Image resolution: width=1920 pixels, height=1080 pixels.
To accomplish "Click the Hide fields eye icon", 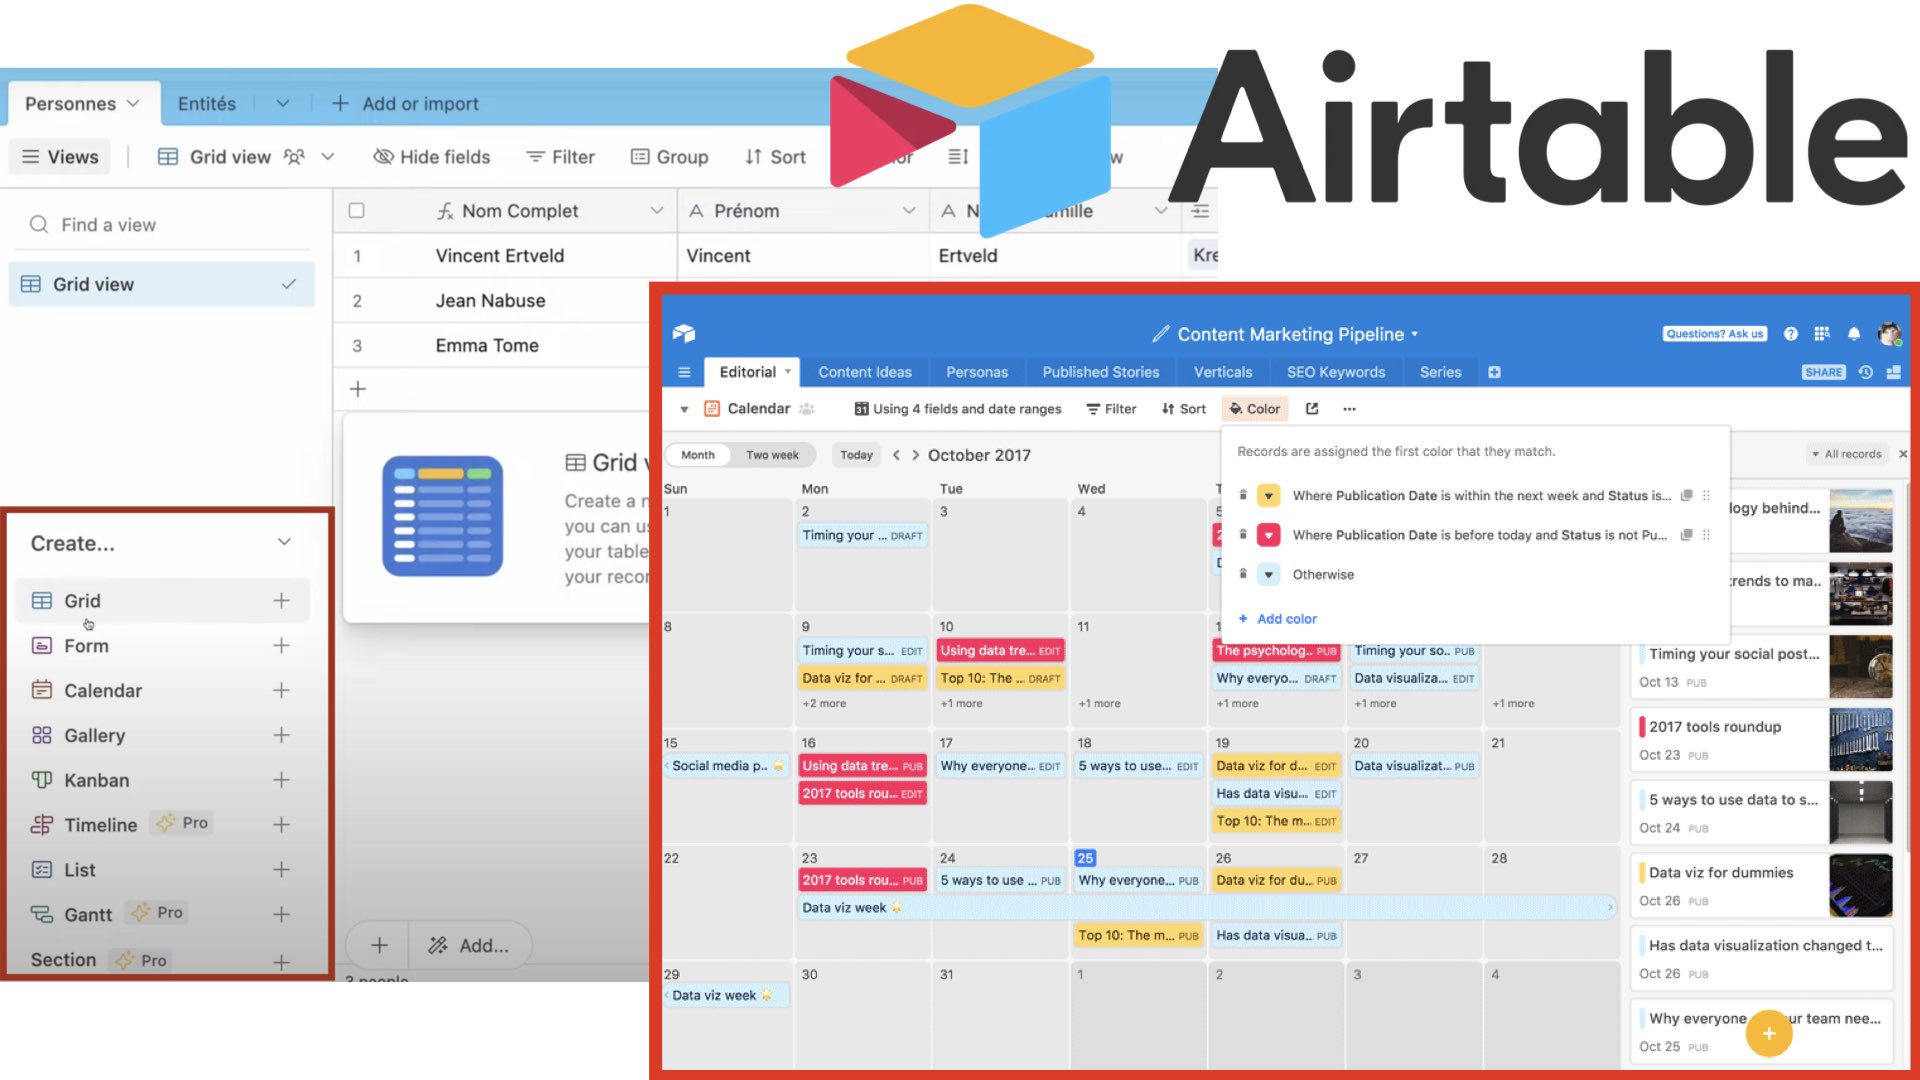I will tap(383, 157).
